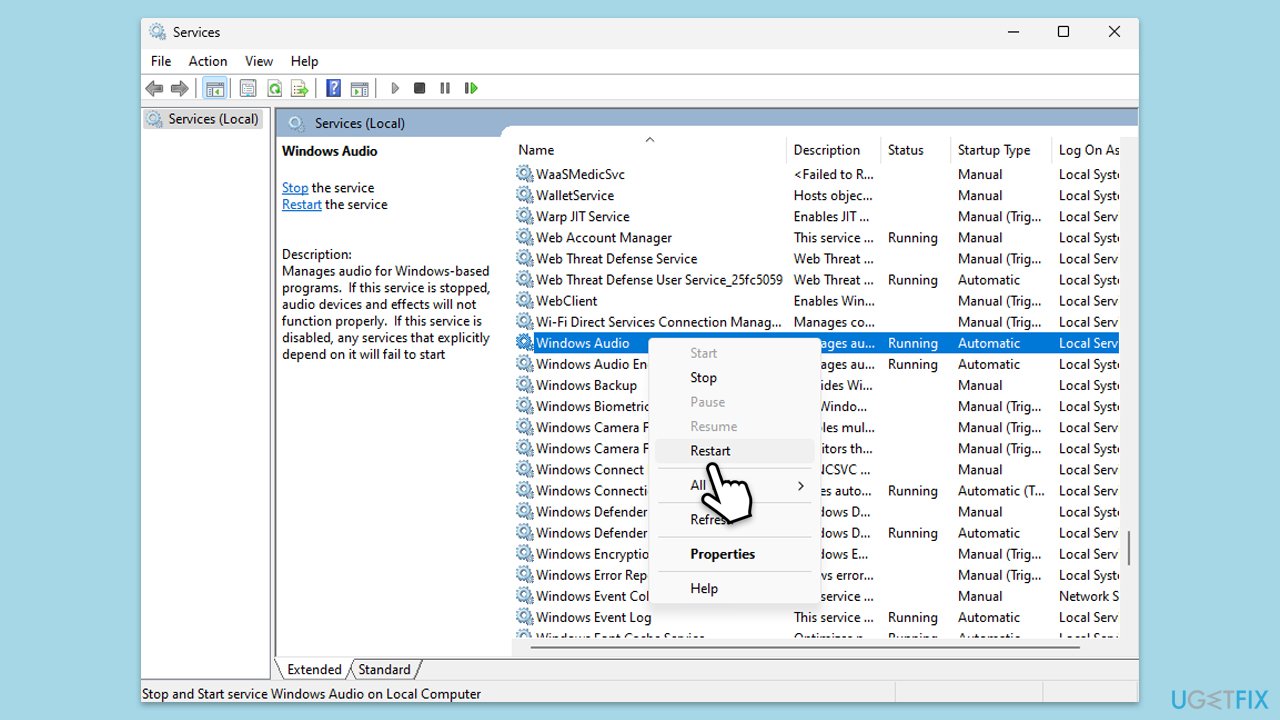Open the Help toolbar icon
This screenshot has height=720, width=1280.
click(334, 89)
